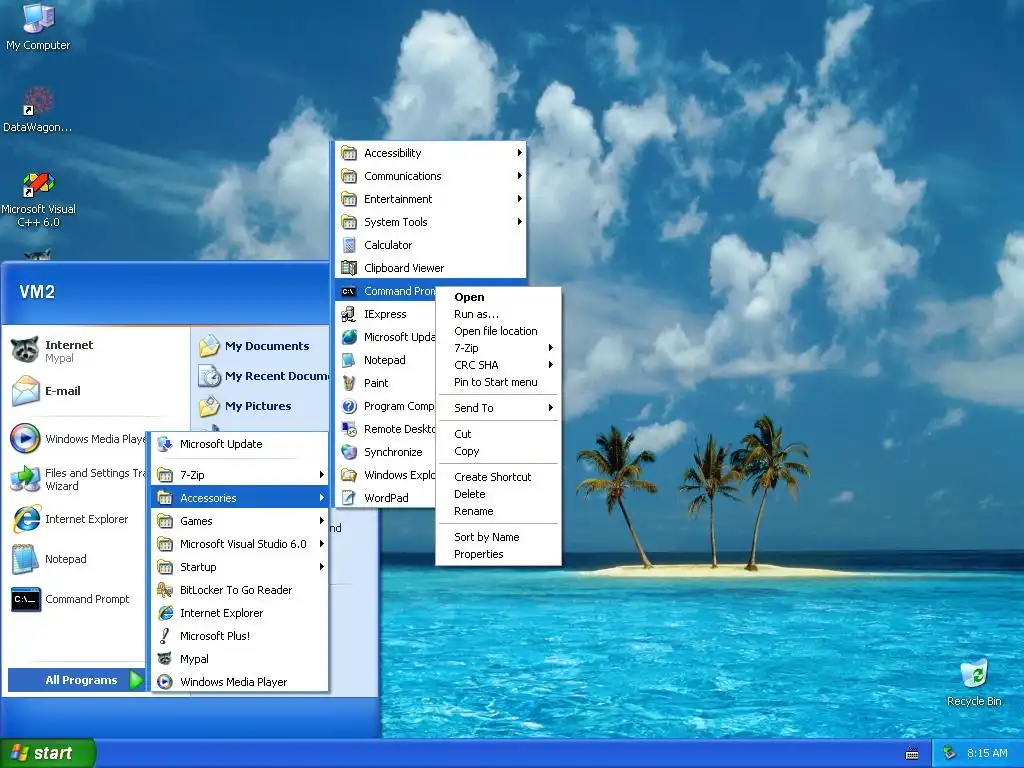Click the VM2 user name header
Image resolution: width=1024 pixels, height=768 pixels.
click(x=37, y=291)
